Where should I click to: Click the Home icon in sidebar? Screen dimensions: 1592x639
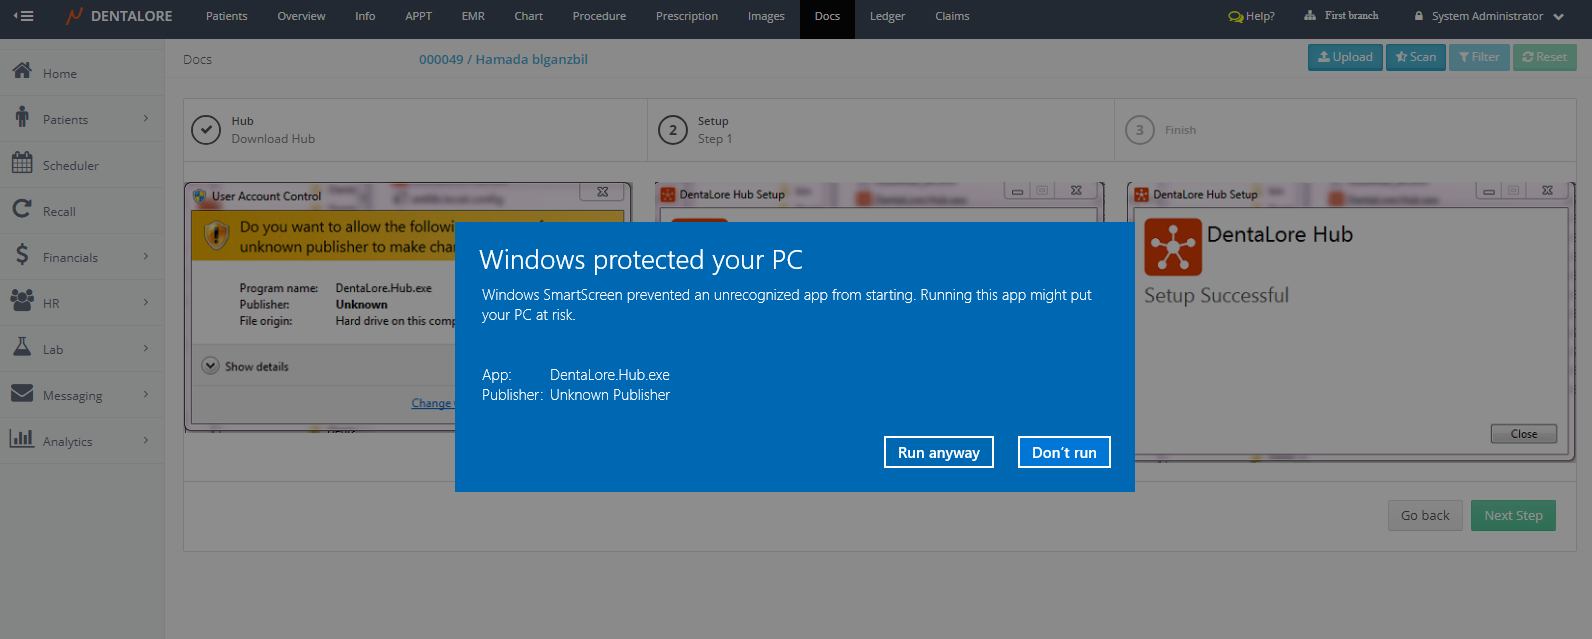click(22, 72)
